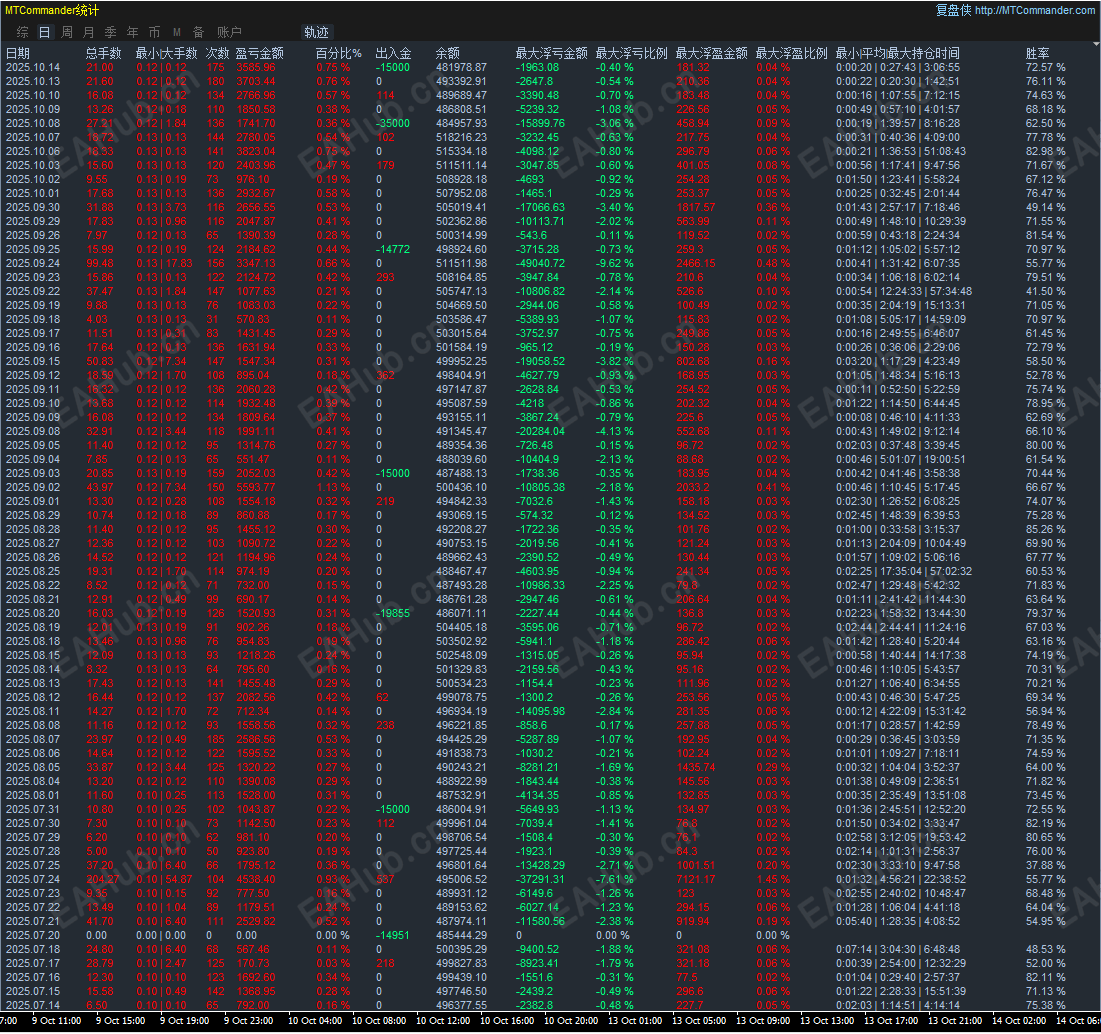
Task: Click the 最小|大手数 column header
Action: coord(166,53)
